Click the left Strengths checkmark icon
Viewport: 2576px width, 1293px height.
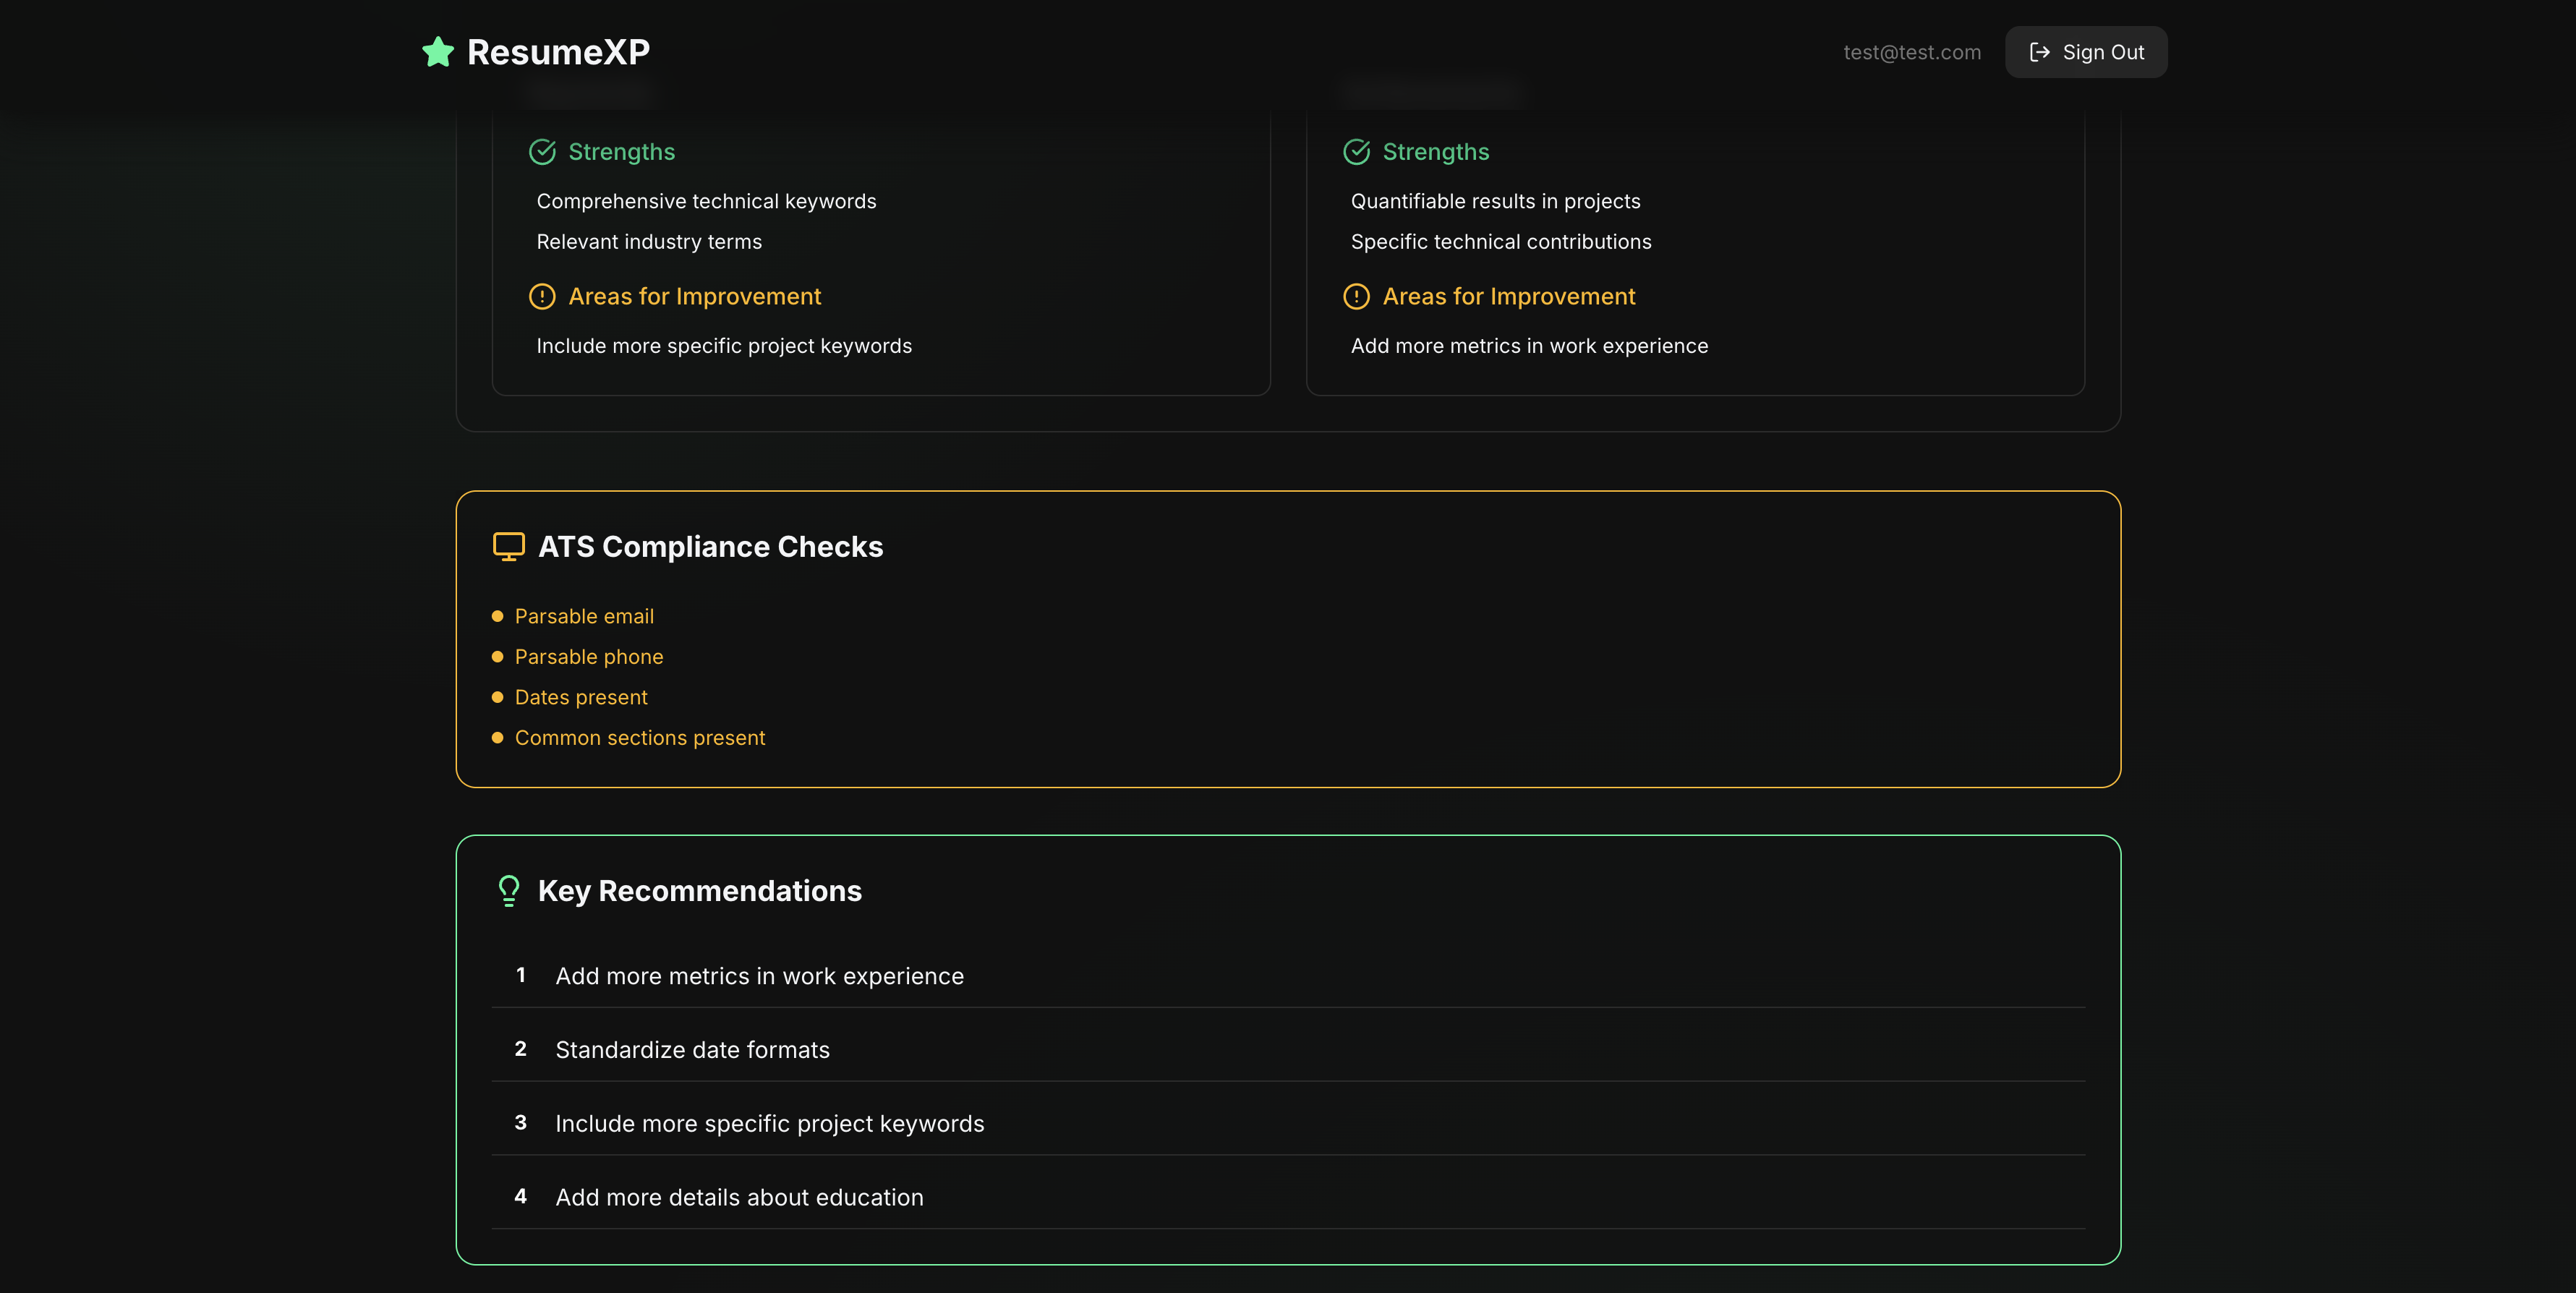(x=542, y=152)
